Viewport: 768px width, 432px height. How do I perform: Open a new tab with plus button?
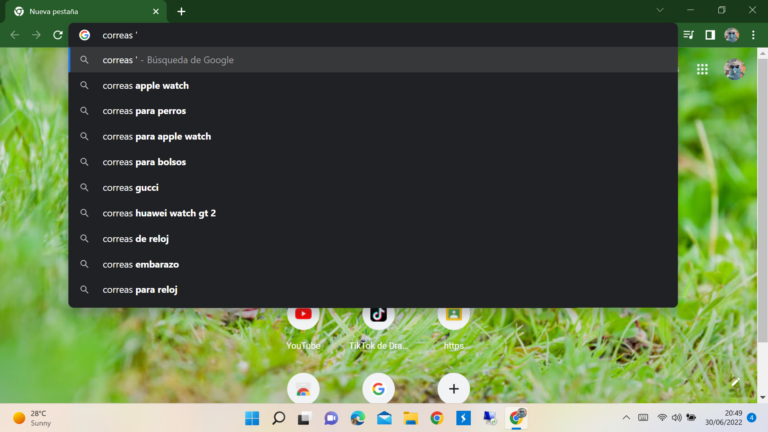coord(181,11)
